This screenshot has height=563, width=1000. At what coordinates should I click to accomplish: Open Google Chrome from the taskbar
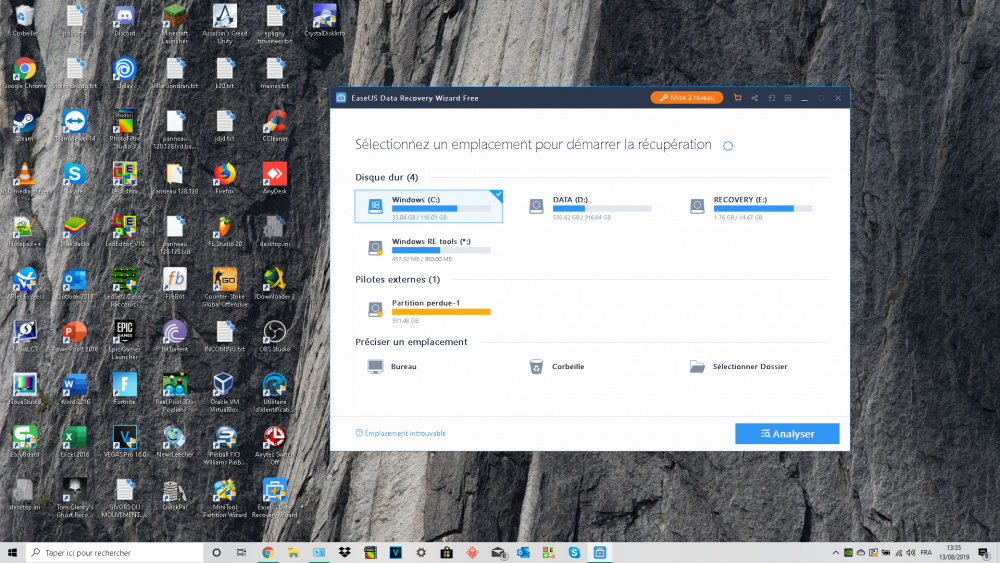268,552
